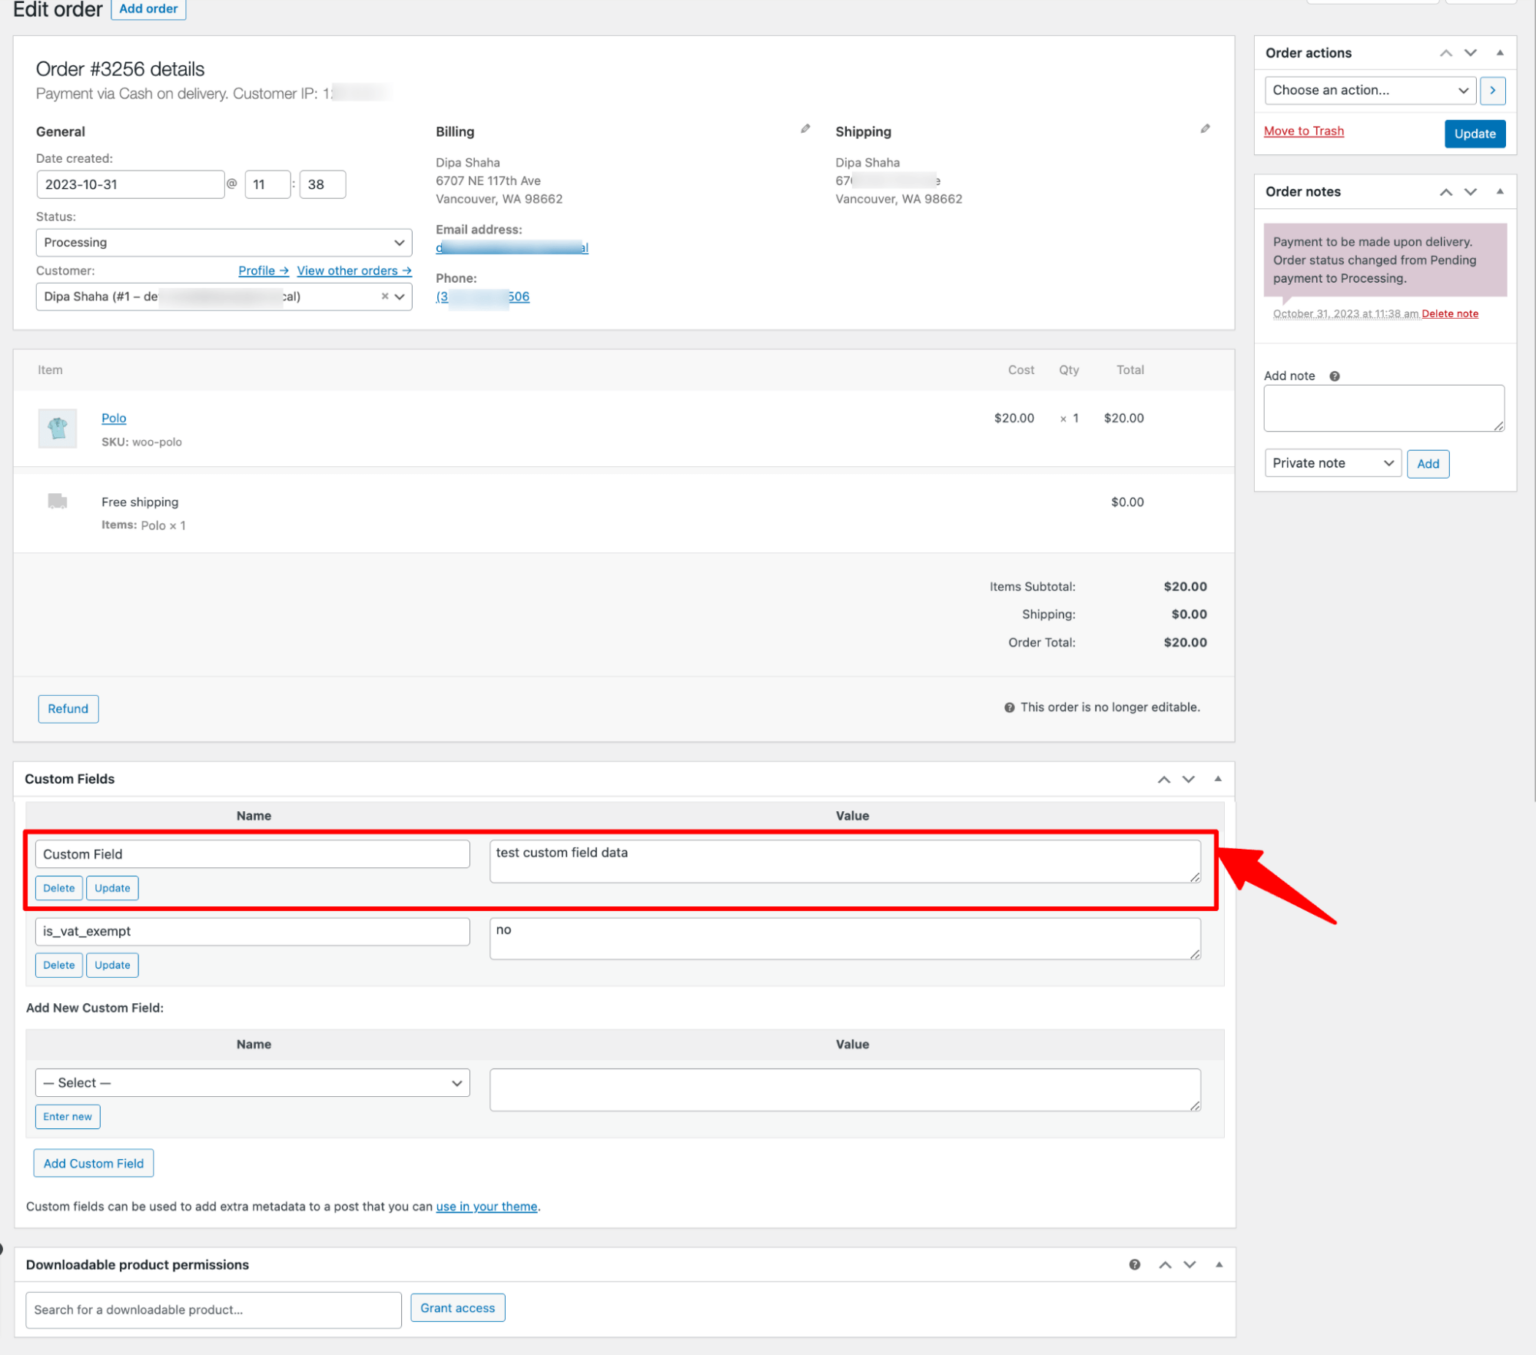The width and height of the screenshot is (1536, 1355).
Task: Open the Polo product link
Action: 113,418
